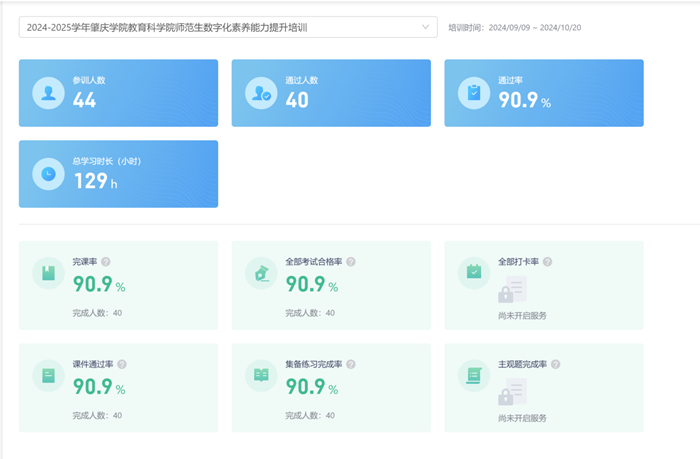The width and height of the screenshot is (700, 459).
Task: Click the 参训人数 44 summary card
Action: [118, 93]
